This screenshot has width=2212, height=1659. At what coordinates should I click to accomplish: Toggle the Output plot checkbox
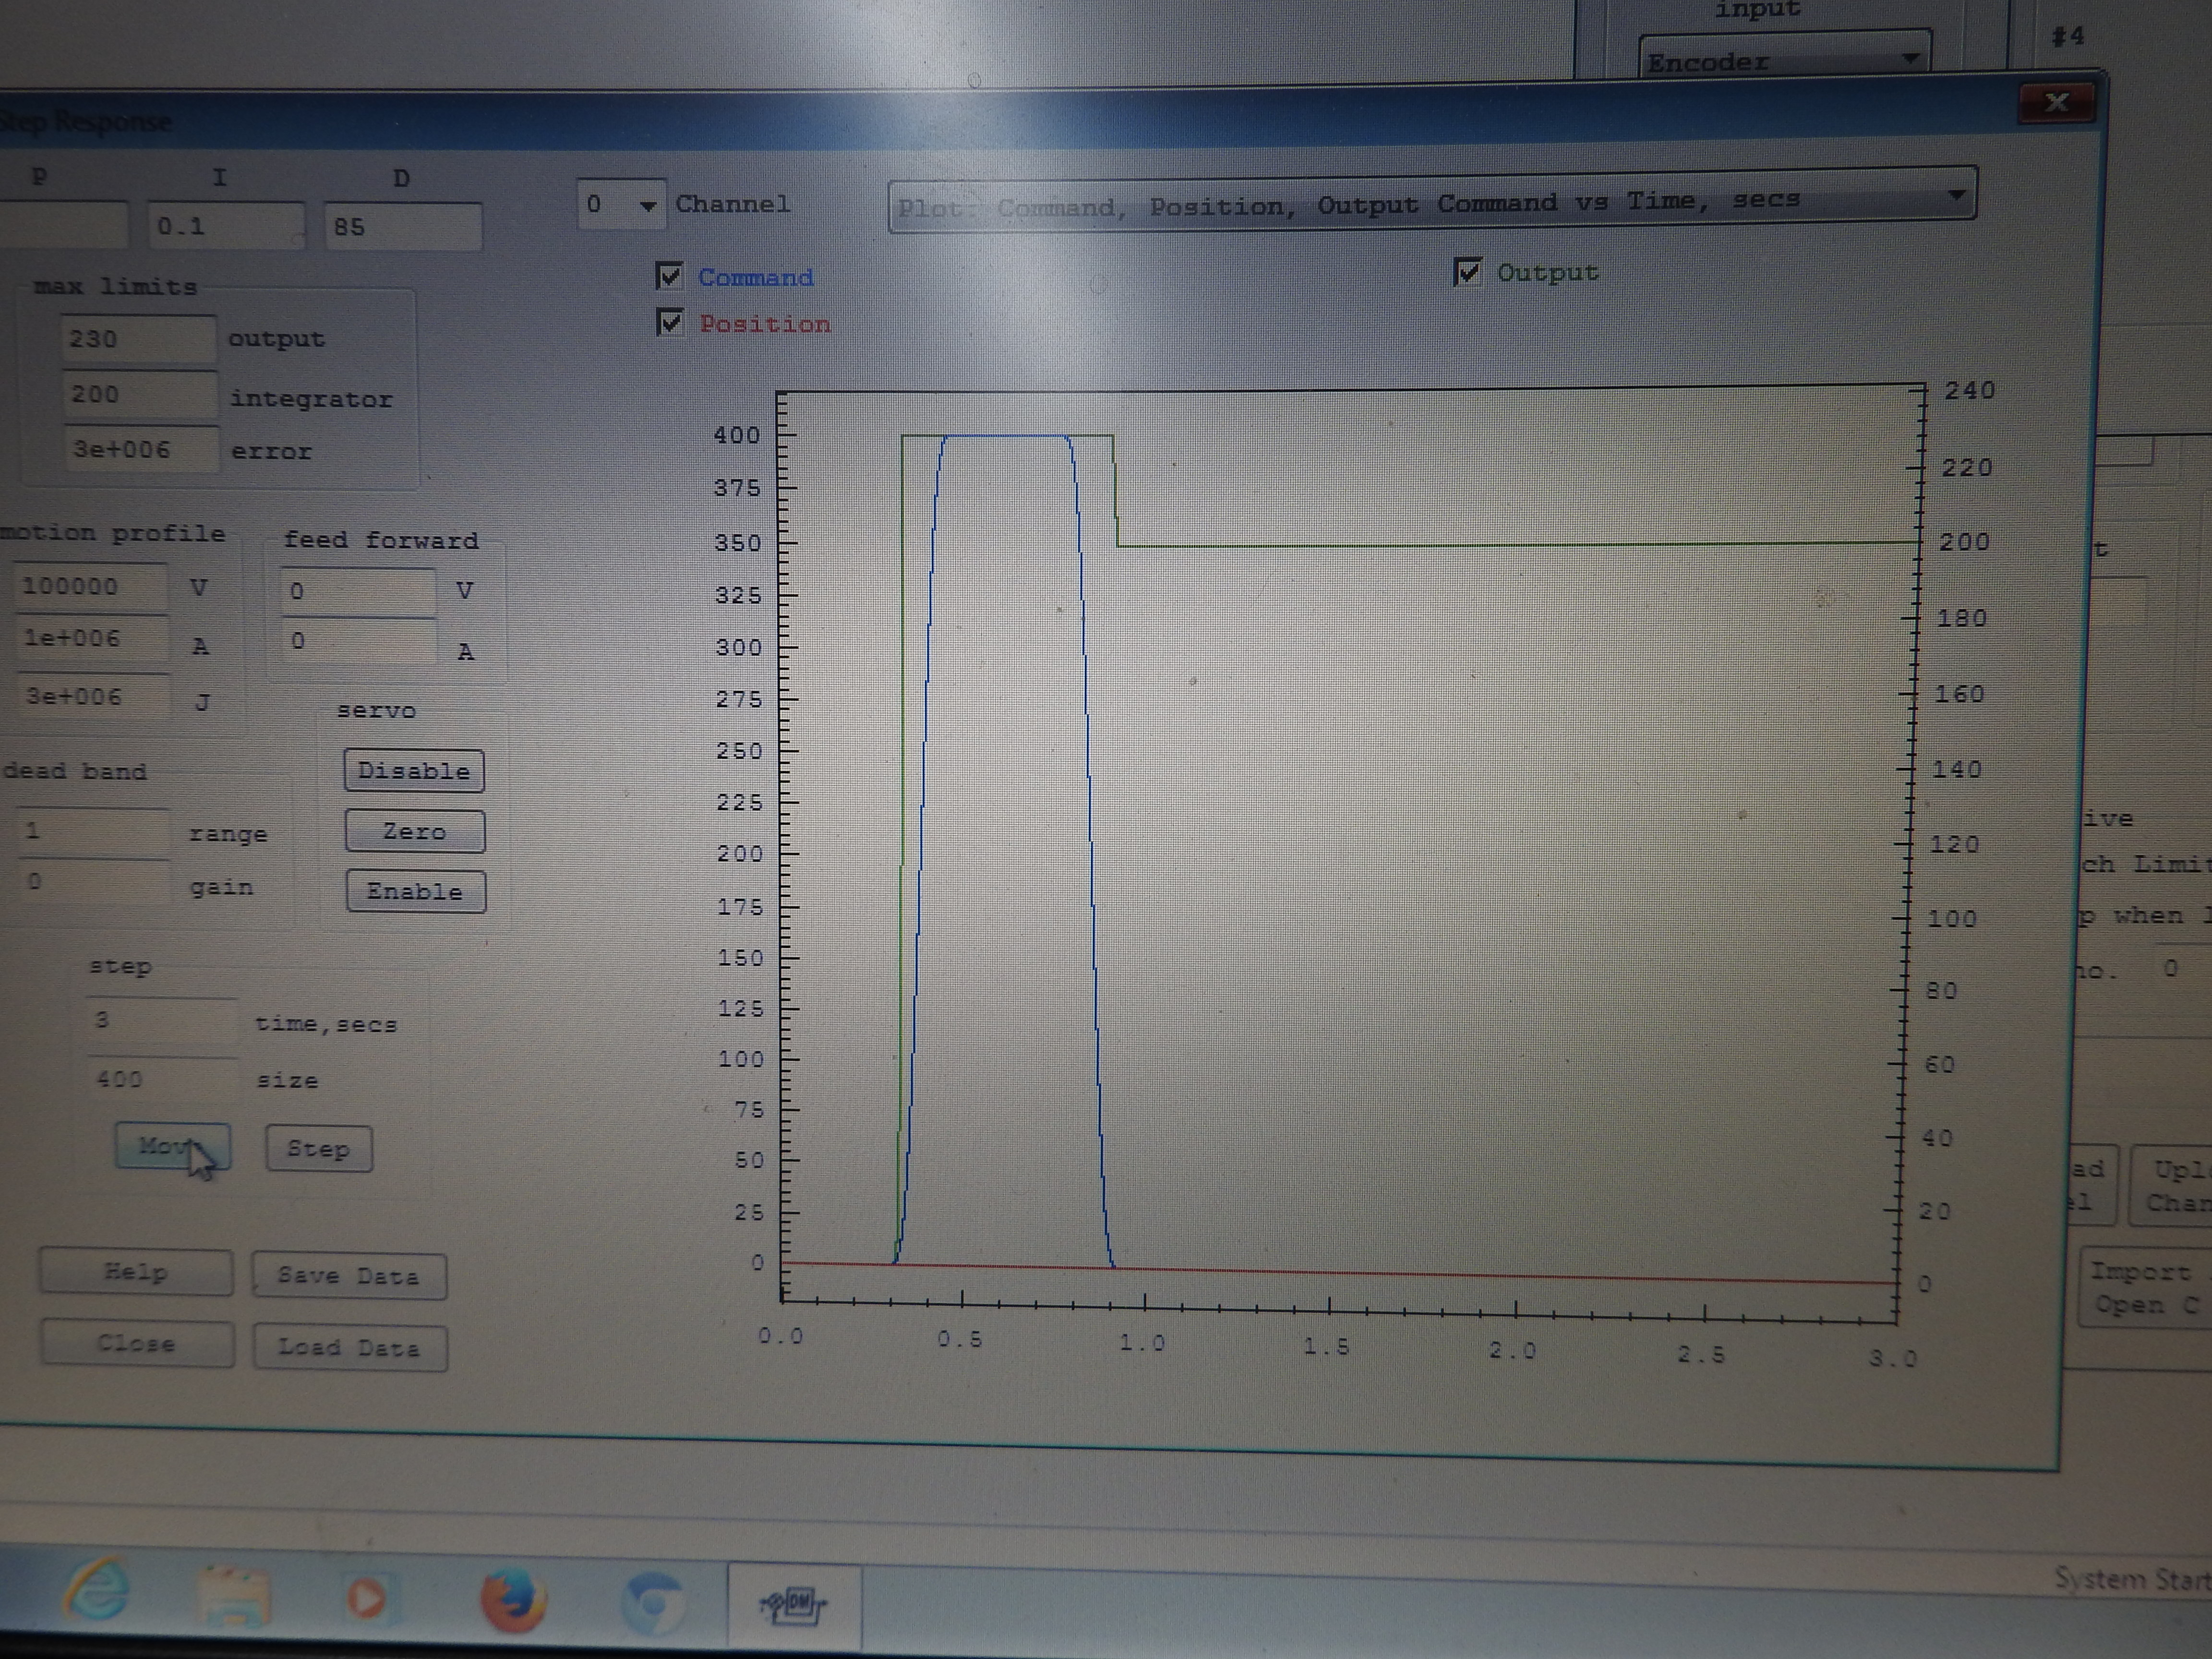click(x=1467, y=272)
